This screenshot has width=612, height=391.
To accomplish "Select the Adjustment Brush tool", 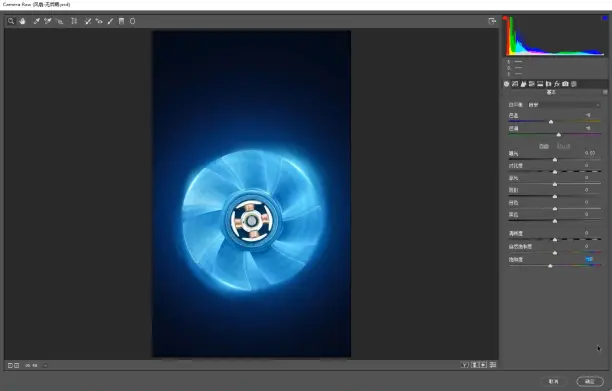I will coord(110,21).
